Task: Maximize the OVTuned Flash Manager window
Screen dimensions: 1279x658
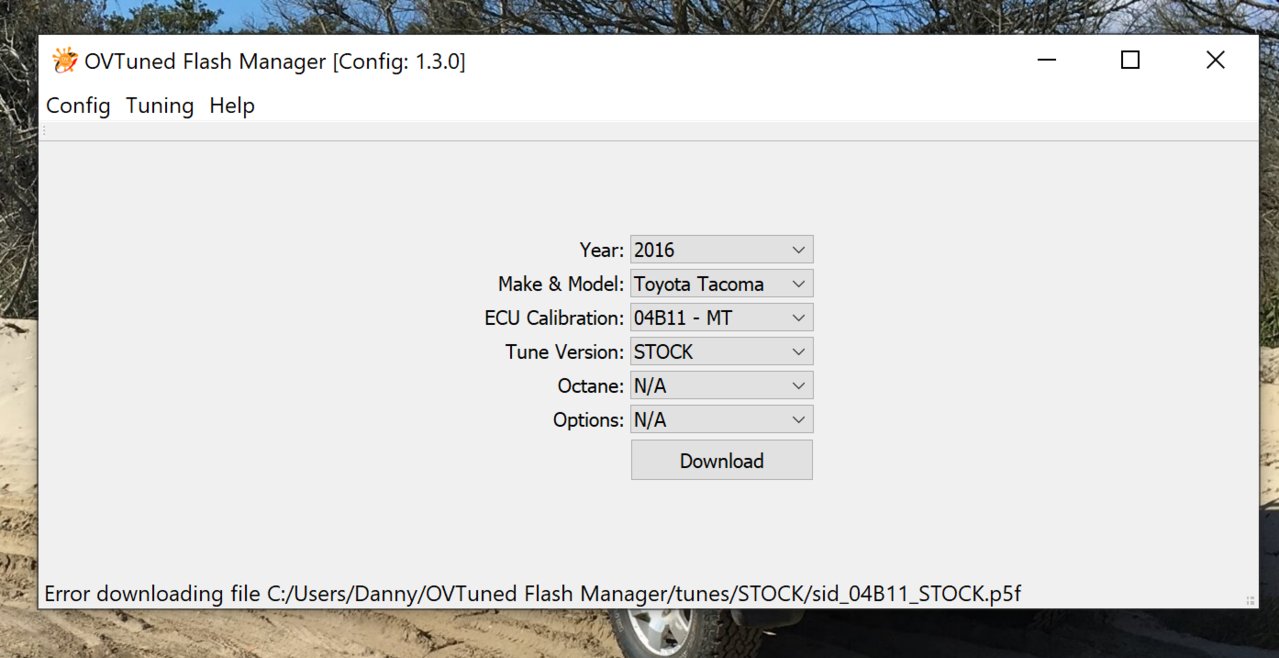Action: pos(1130,60)
